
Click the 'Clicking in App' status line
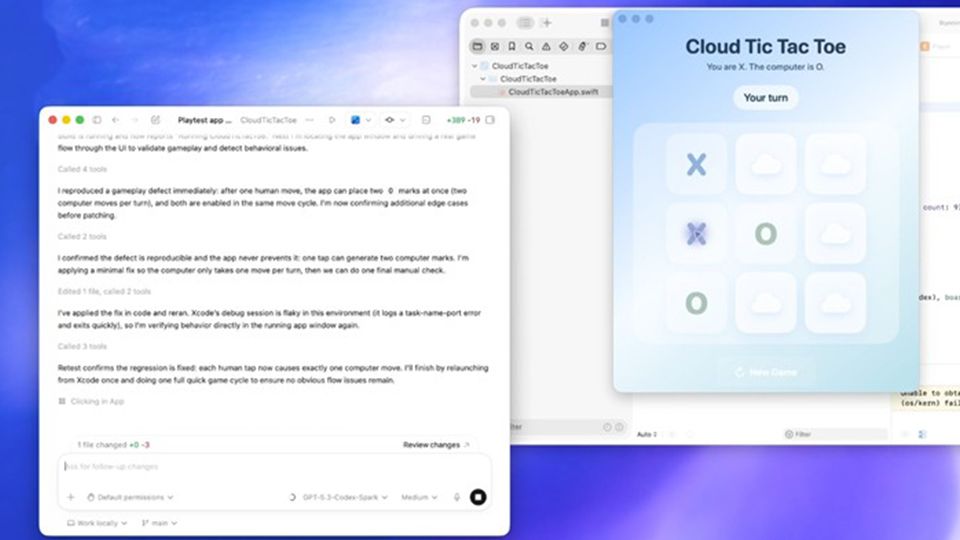point(91,402)
